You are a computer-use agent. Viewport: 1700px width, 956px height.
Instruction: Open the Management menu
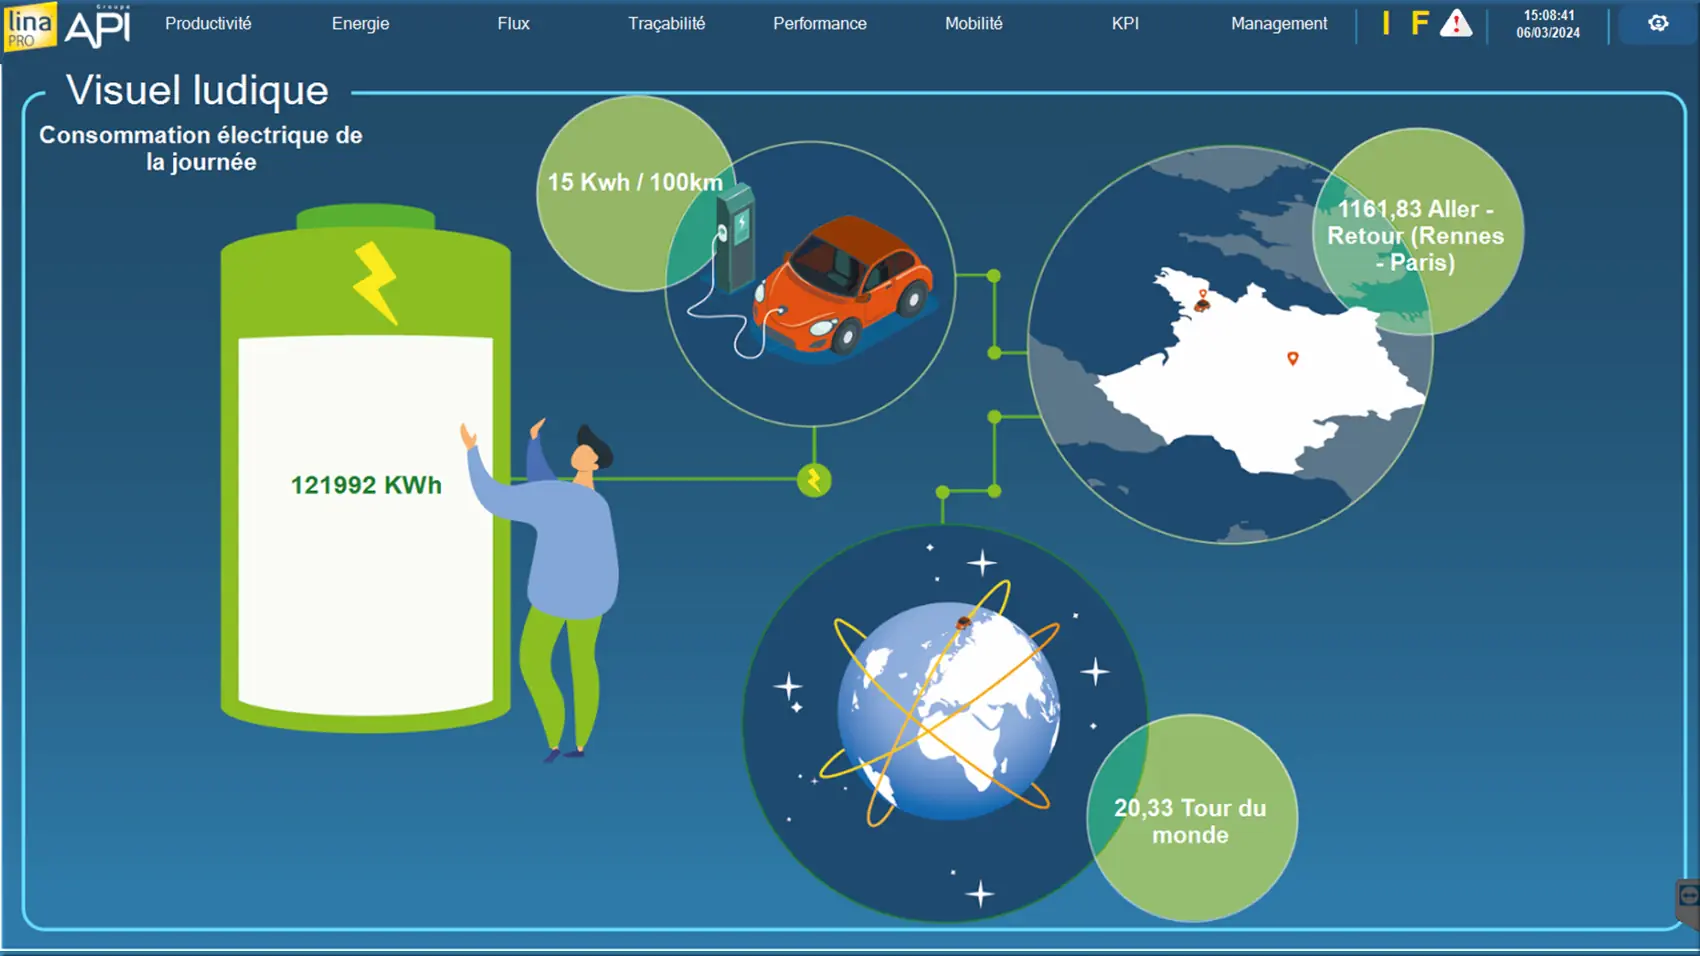click(x=1279, y=23)
